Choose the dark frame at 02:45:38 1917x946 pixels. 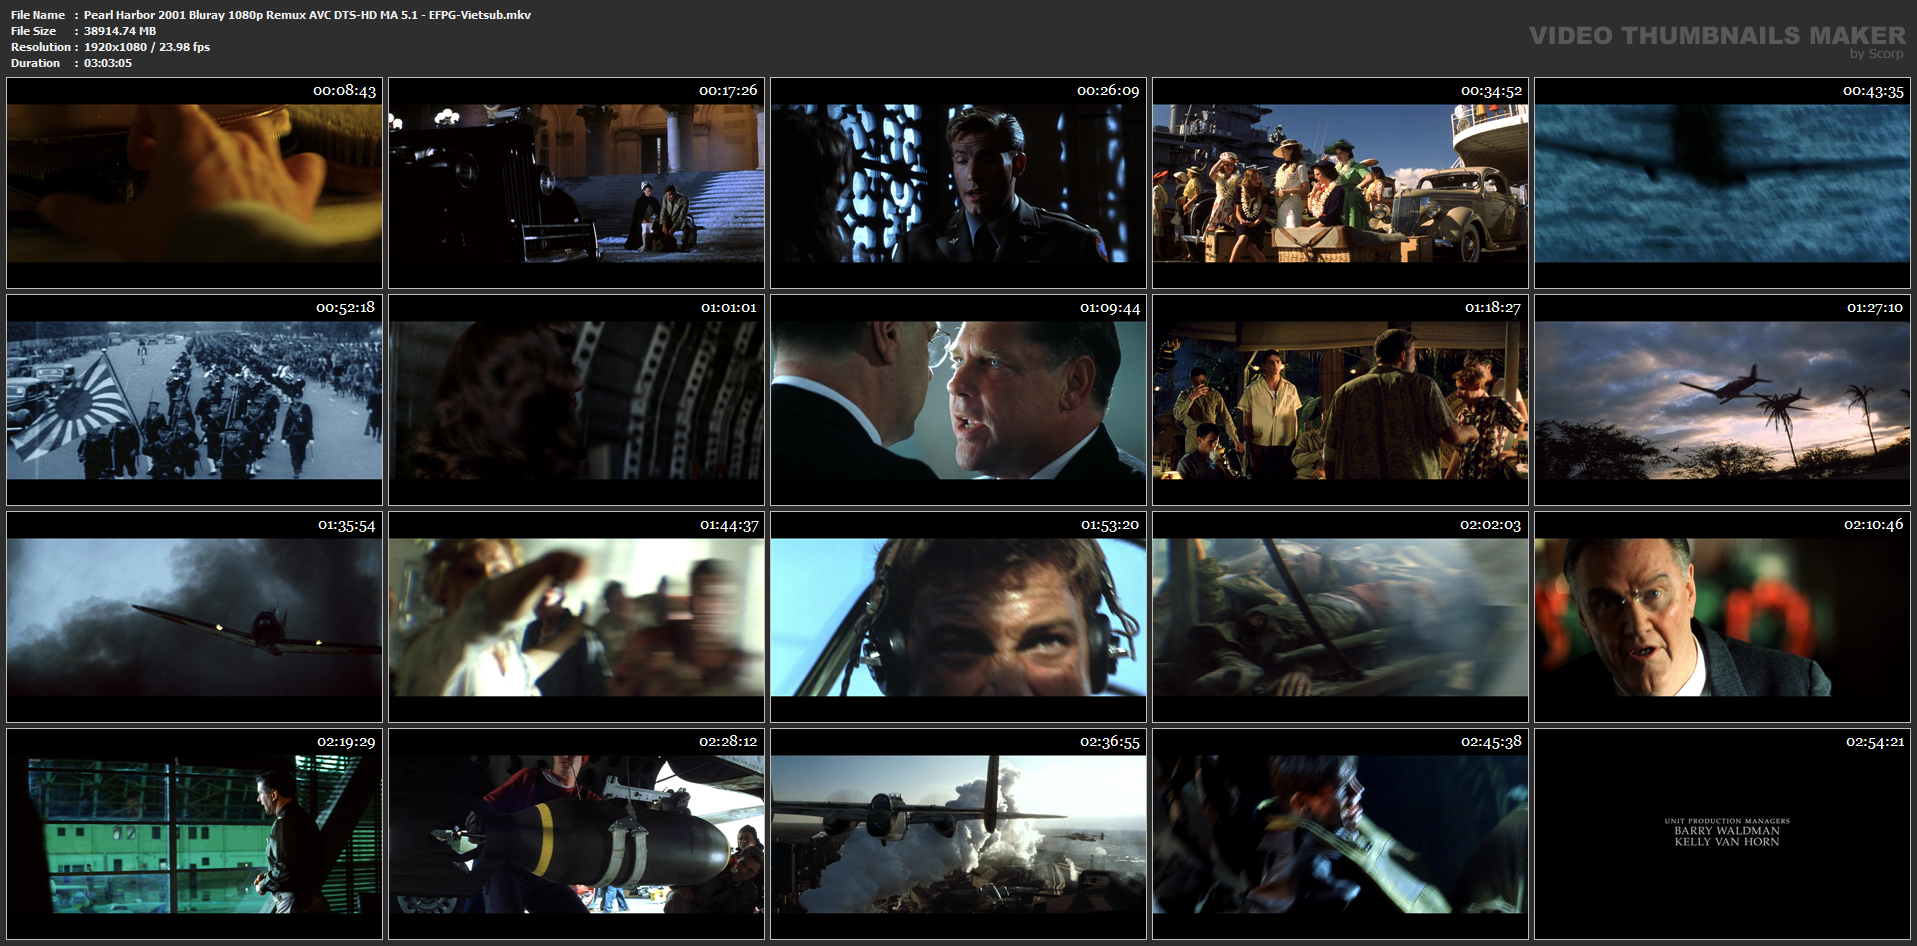[1340, 834]
